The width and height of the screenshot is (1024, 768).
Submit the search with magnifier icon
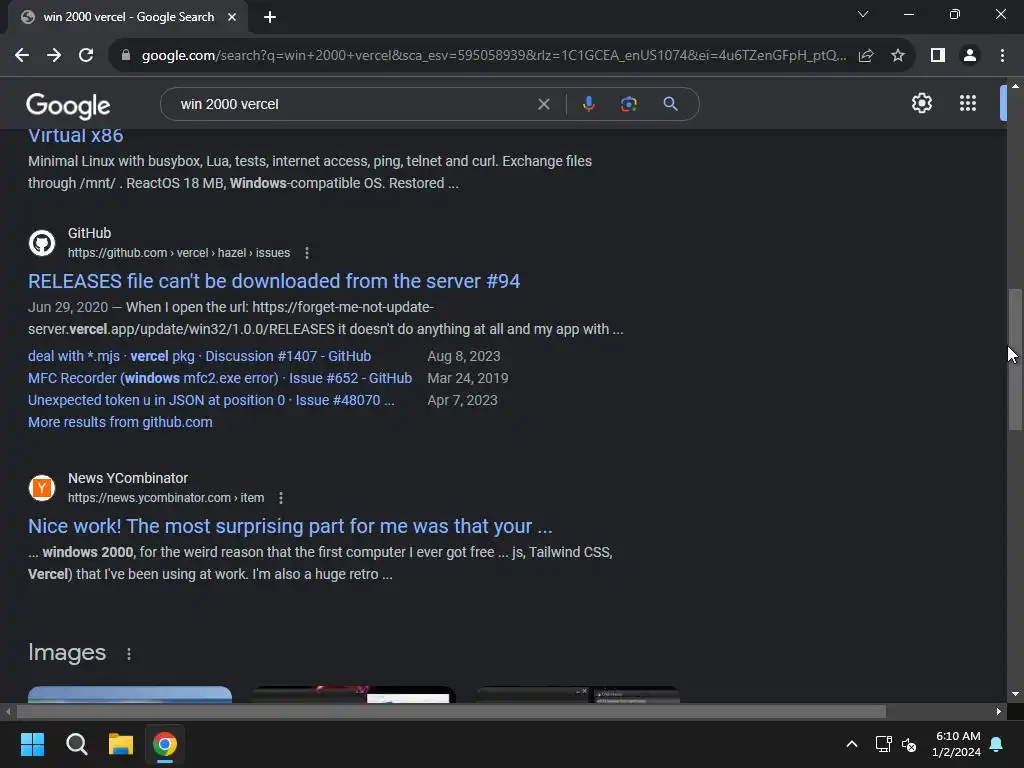670,104
